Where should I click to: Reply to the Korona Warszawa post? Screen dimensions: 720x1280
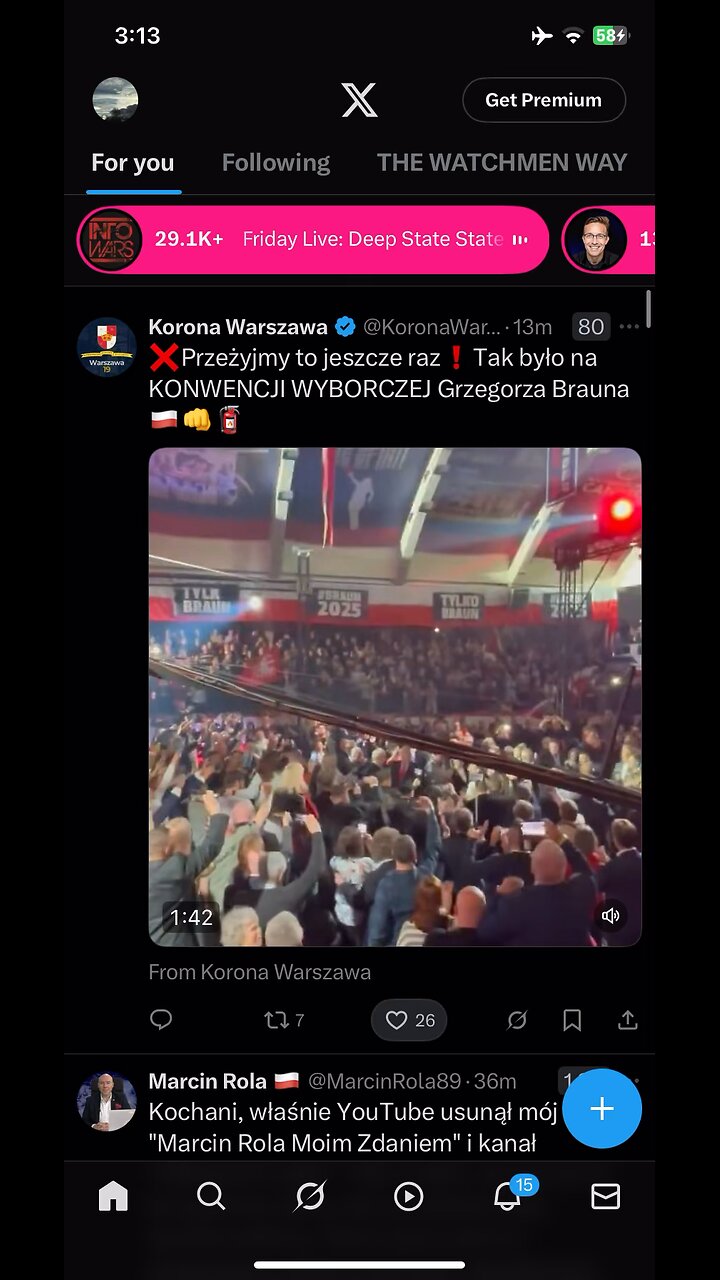point(161,1020)
